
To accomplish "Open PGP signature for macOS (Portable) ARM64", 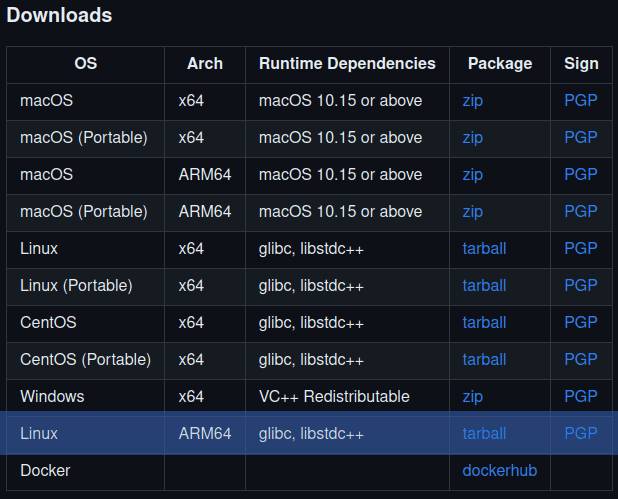I will (581, 212).
